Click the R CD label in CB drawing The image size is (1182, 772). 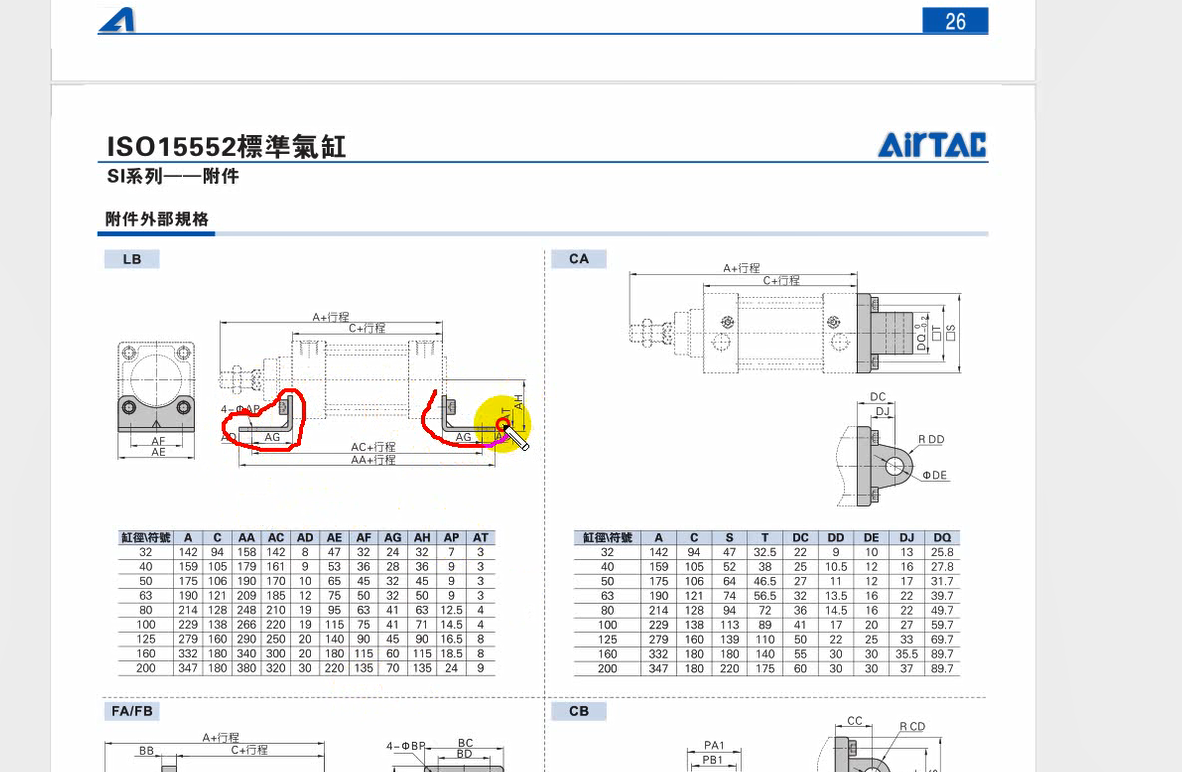click(912, 727)
